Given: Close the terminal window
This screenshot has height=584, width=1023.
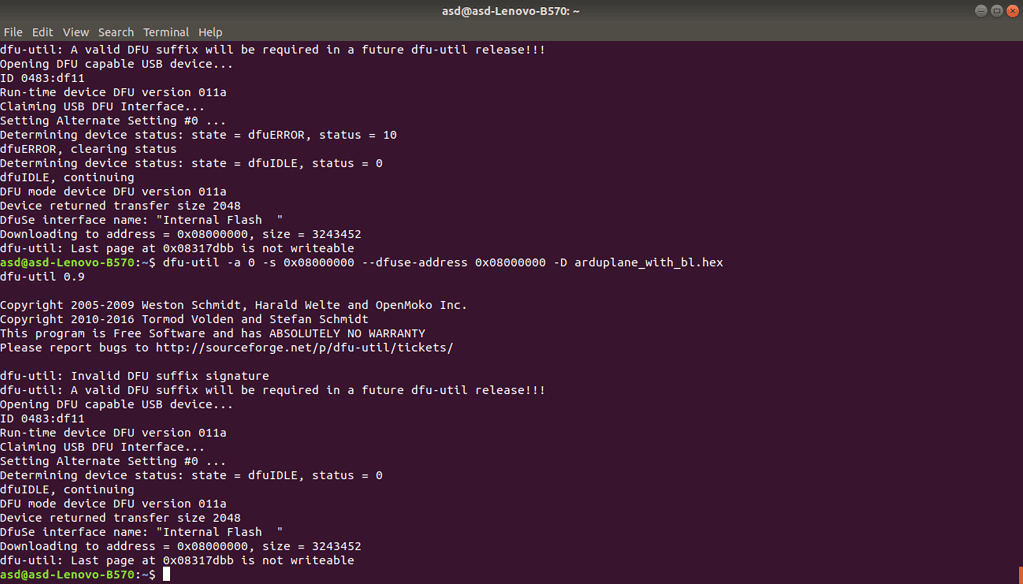Looking at the screenshot, I should point(1012,11).
